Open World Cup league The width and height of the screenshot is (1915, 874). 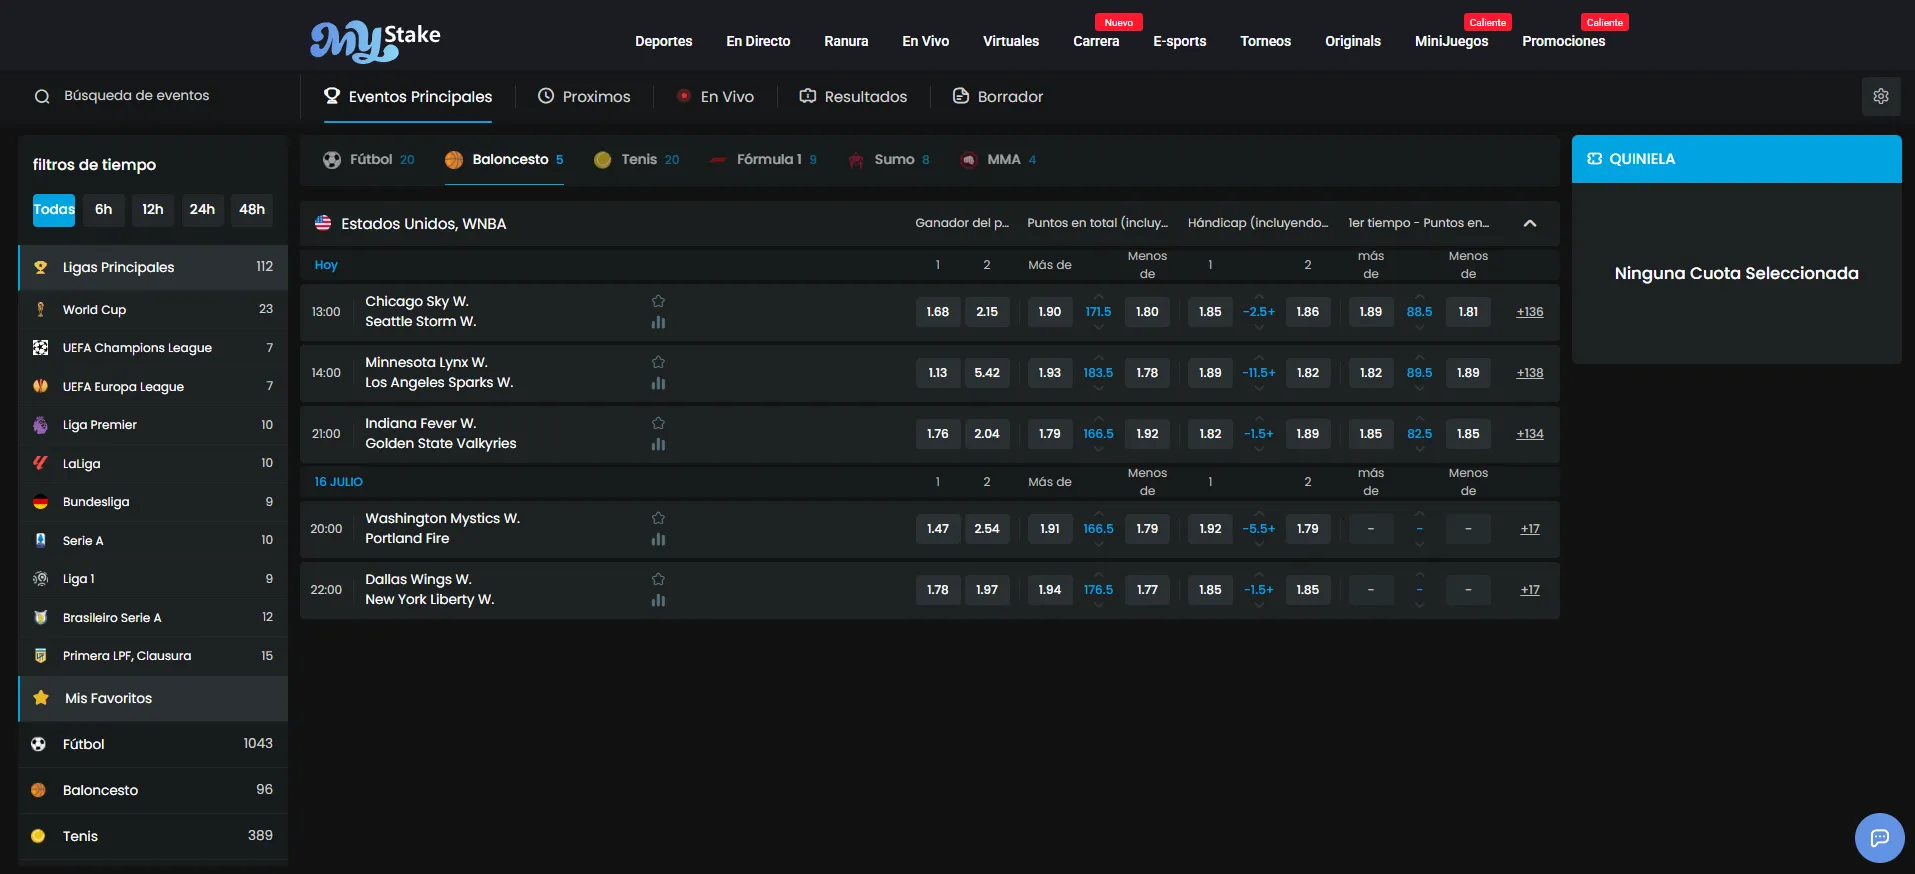pos(153,309)
